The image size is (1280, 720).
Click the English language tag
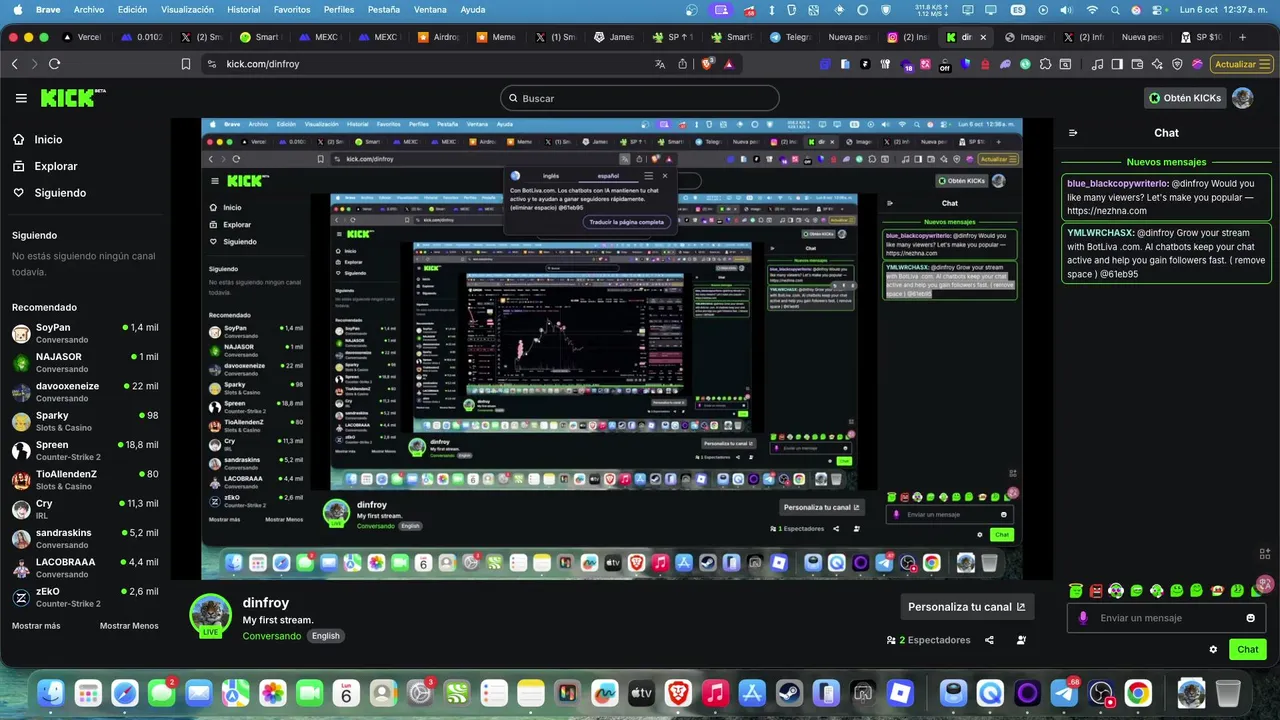[x=325, y=636]
